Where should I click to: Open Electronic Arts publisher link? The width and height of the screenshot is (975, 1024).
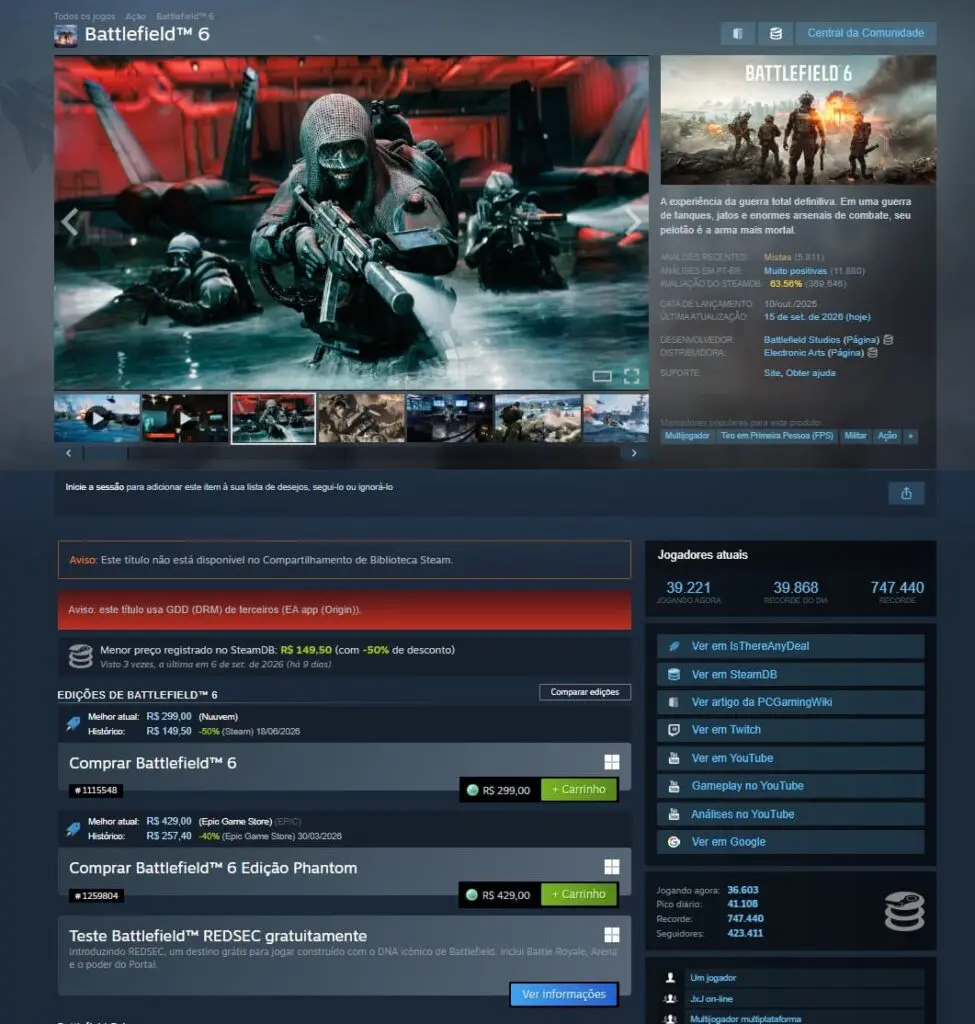coord(794,353)
